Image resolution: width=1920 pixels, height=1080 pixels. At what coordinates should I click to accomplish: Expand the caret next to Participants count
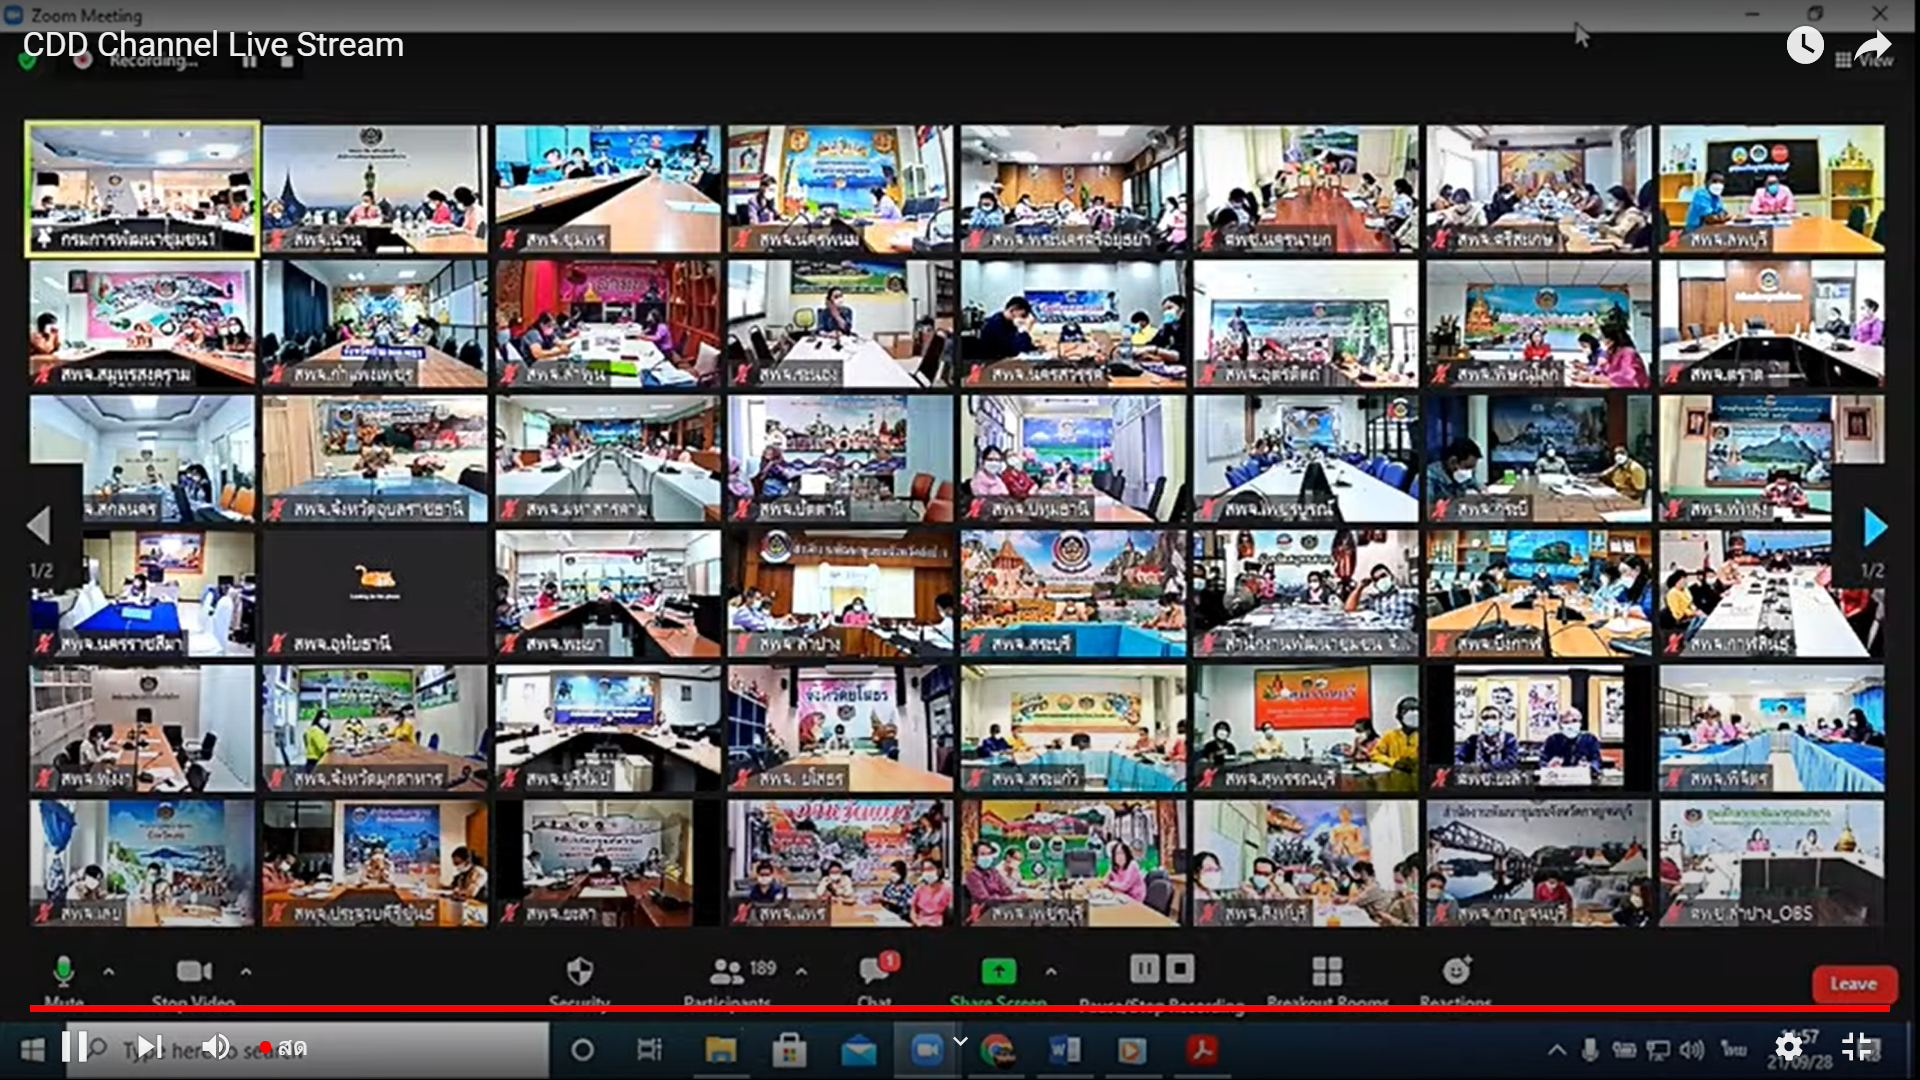[802, 971]
